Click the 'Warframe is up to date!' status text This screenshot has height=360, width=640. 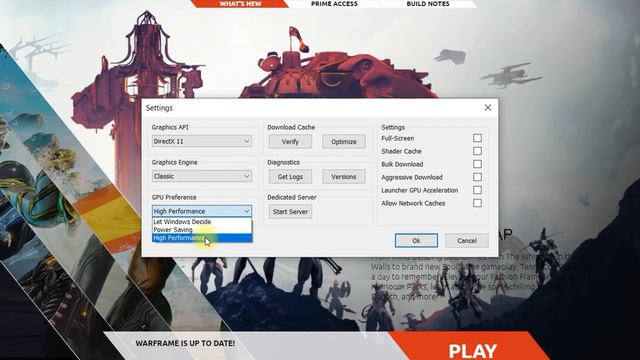pyautogui.click(x=185, y=343)
